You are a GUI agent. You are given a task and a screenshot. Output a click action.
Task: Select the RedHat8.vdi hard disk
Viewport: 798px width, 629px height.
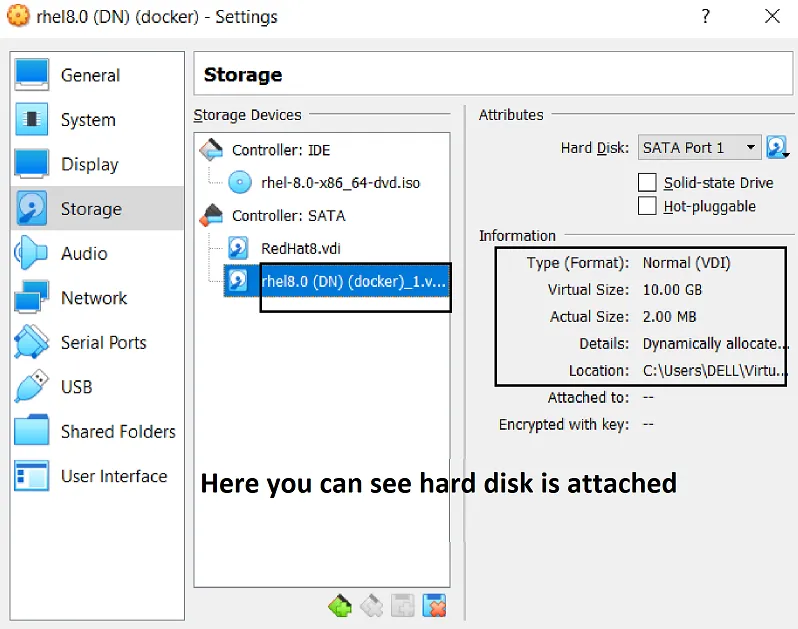click(301, 248)
